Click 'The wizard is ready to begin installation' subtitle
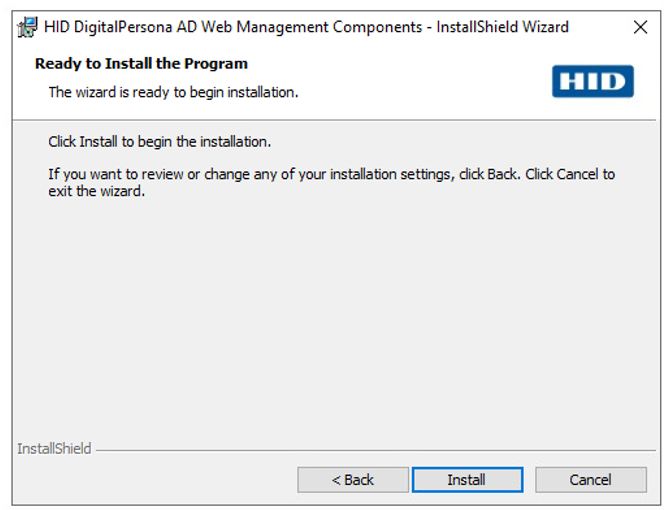 pyautogui.click(x=174, y=92)
